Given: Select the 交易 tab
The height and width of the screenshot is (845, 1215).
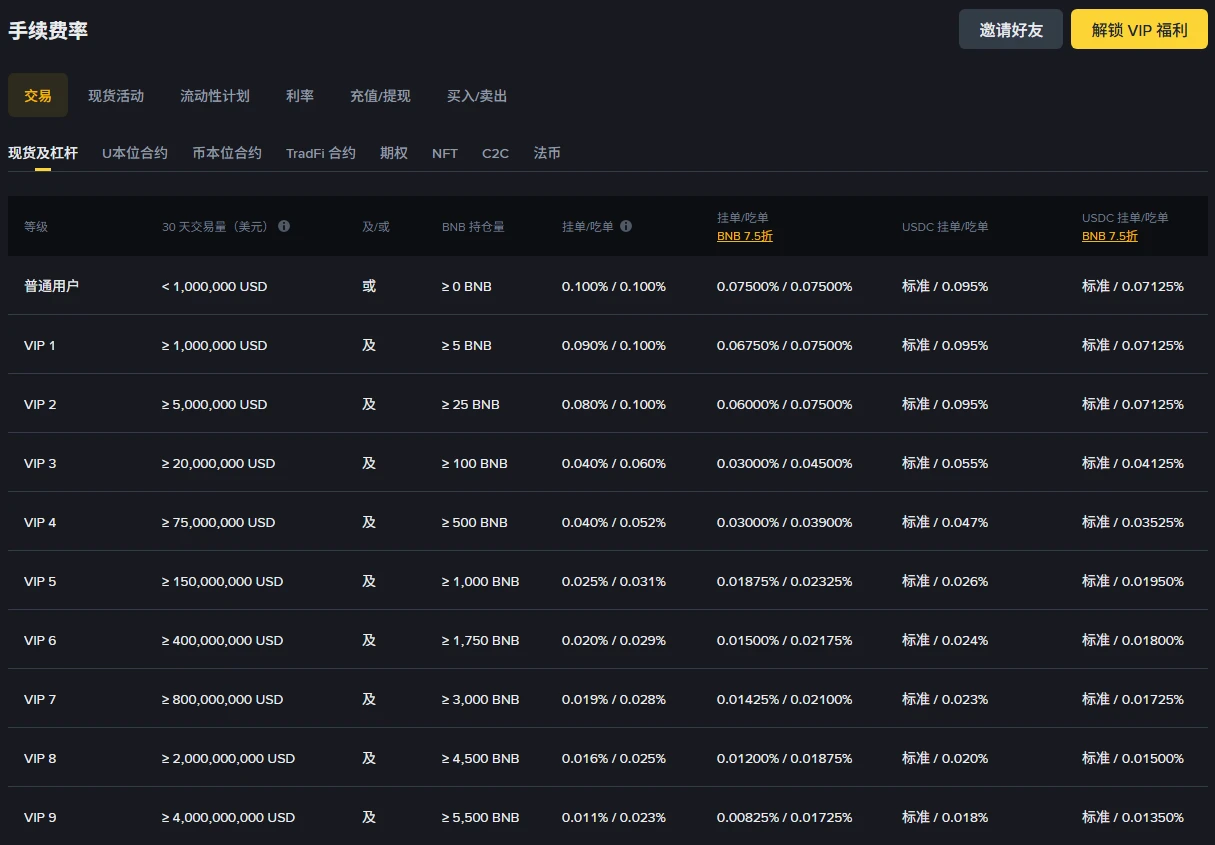Looking at the screenshot, I should 38,96.
